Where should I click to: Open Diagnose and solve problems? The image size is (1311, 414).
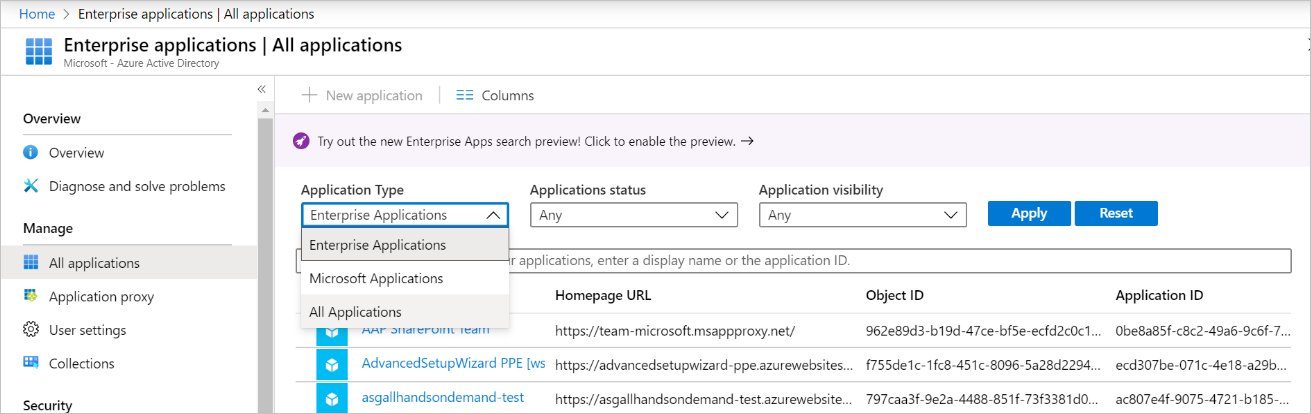coord(137,186)
